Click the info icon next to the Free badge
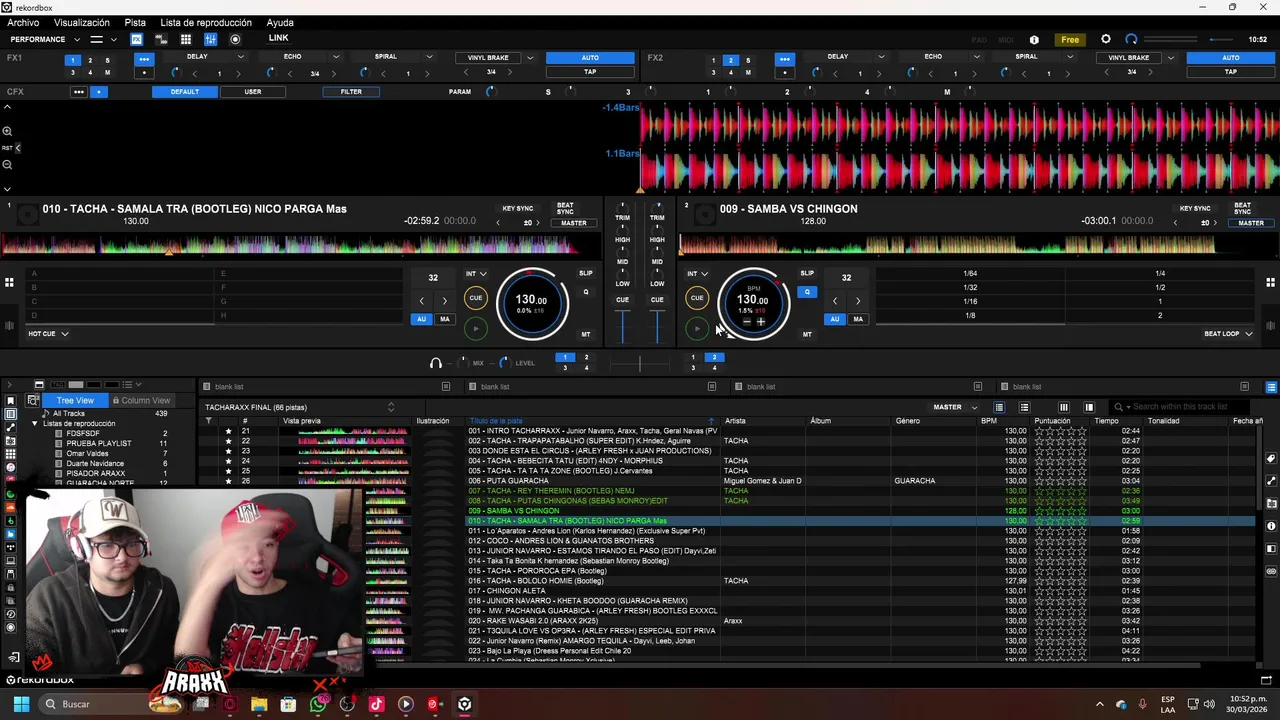1280x720 pixels. pos(1034,40)
